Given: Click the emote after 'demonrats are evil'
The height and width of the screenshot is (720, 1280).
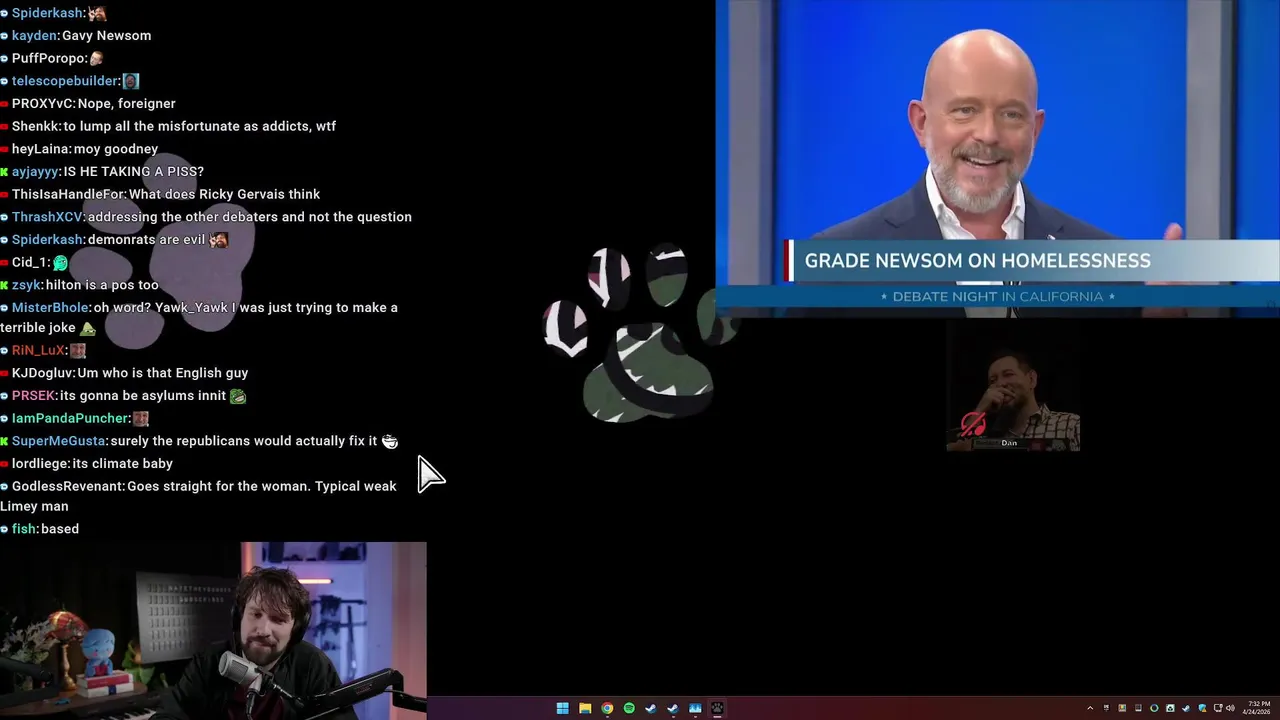Looking at the screenshot, I should pyautogui.click(x=219, y=240).
